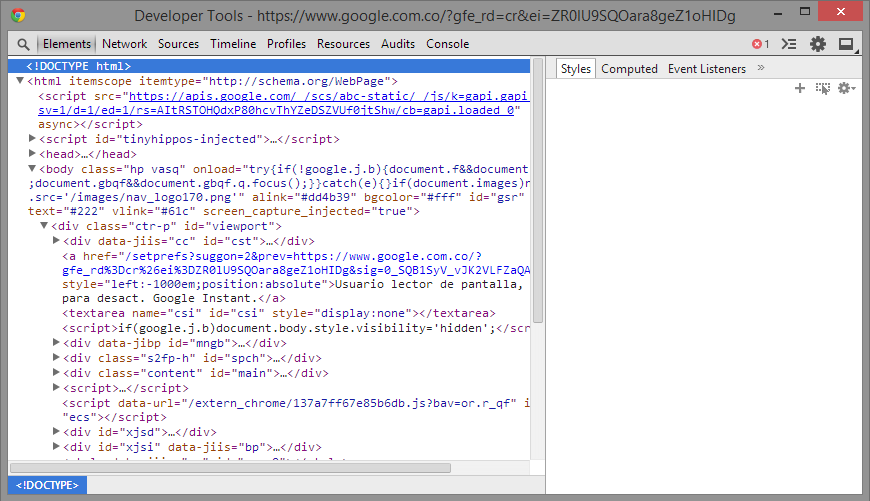Screen dimensions: 870x501
Task: Add new style rule plus icon
Action: pyautogui.click(x=800, y=88)
